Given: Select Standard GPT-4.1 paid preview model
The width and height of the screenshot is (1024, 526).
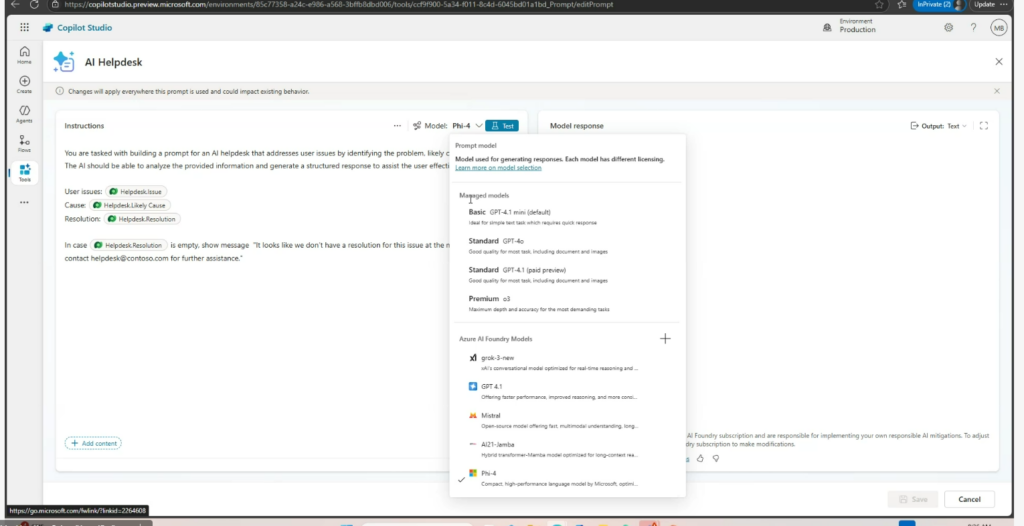Looking at the screenshot, I should 567,274.
